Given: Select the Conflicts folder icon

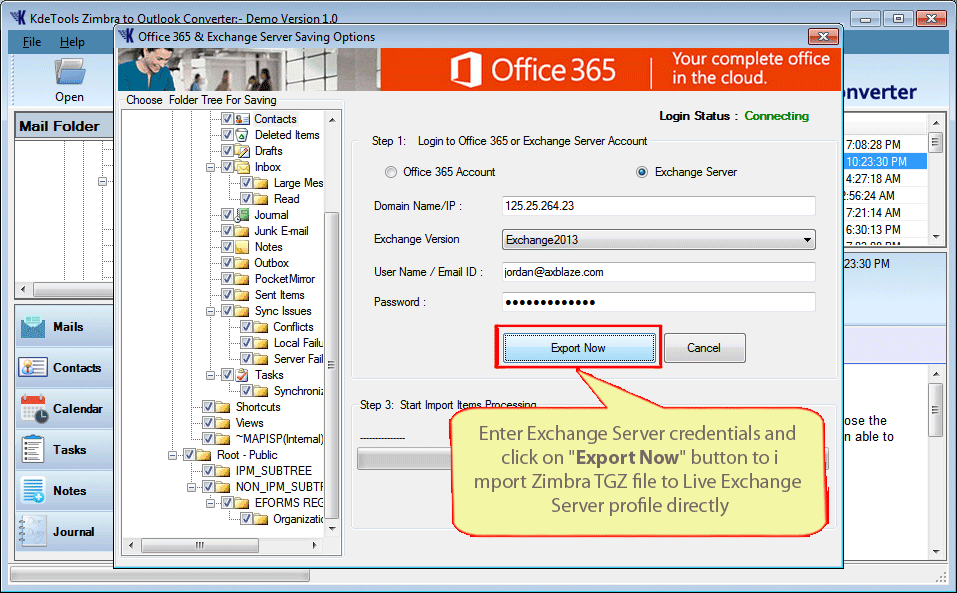Looking at the screenshot, I should [x=261, y=327].
